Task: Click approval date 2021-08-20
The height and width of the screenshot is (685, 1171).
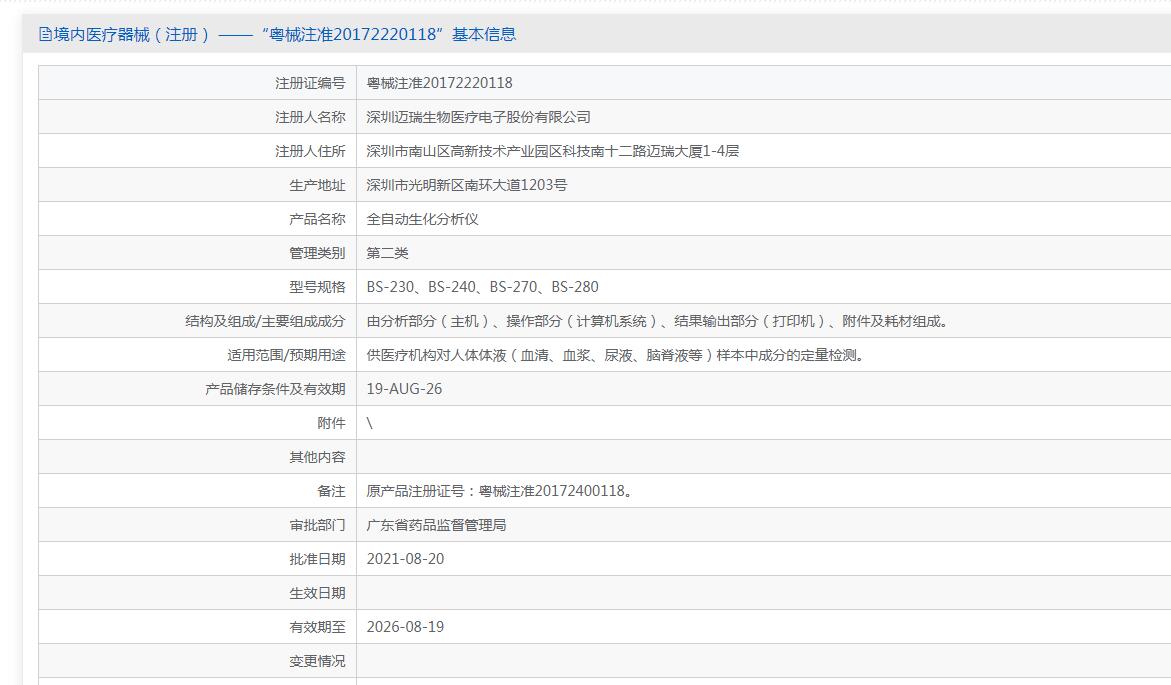Action: click(x=405, y=559)
